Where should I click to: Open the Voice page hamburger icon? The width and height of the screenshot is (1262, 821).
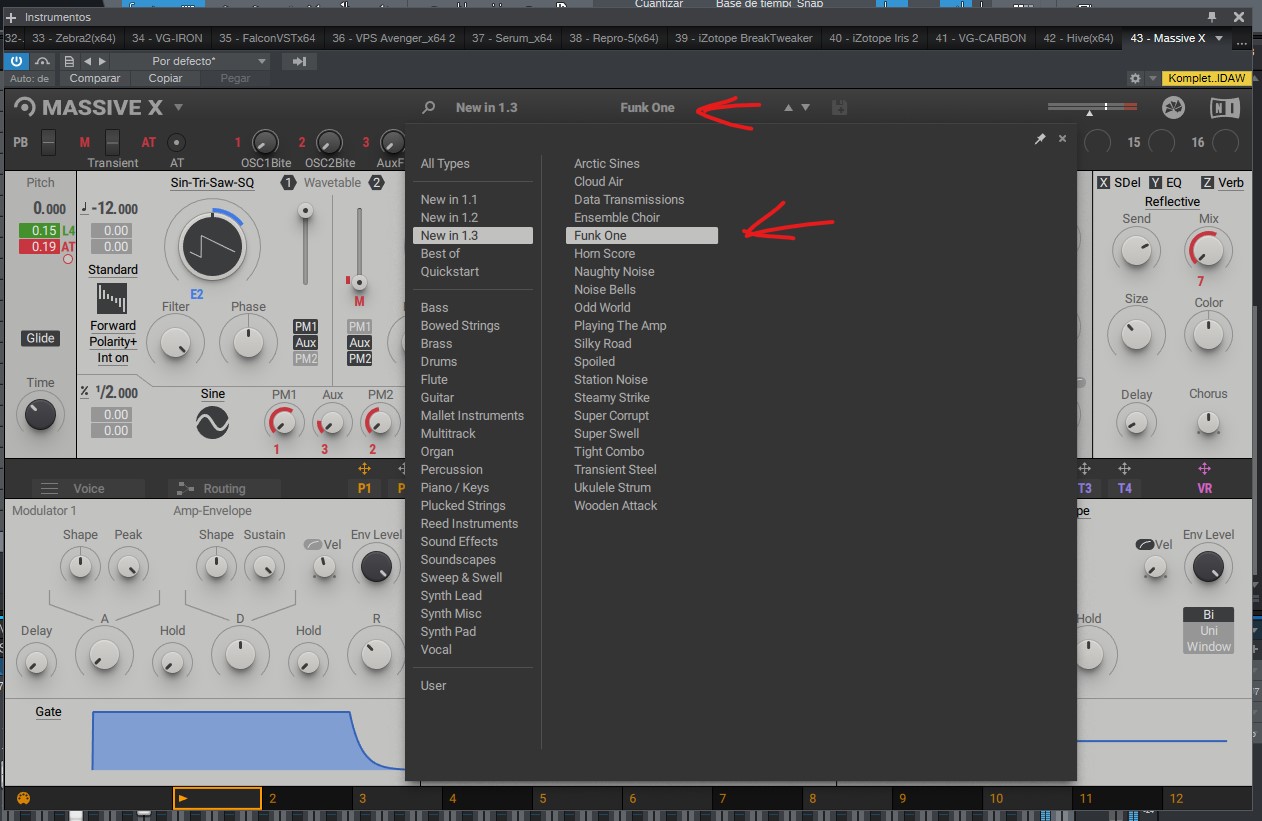point(50,488)
